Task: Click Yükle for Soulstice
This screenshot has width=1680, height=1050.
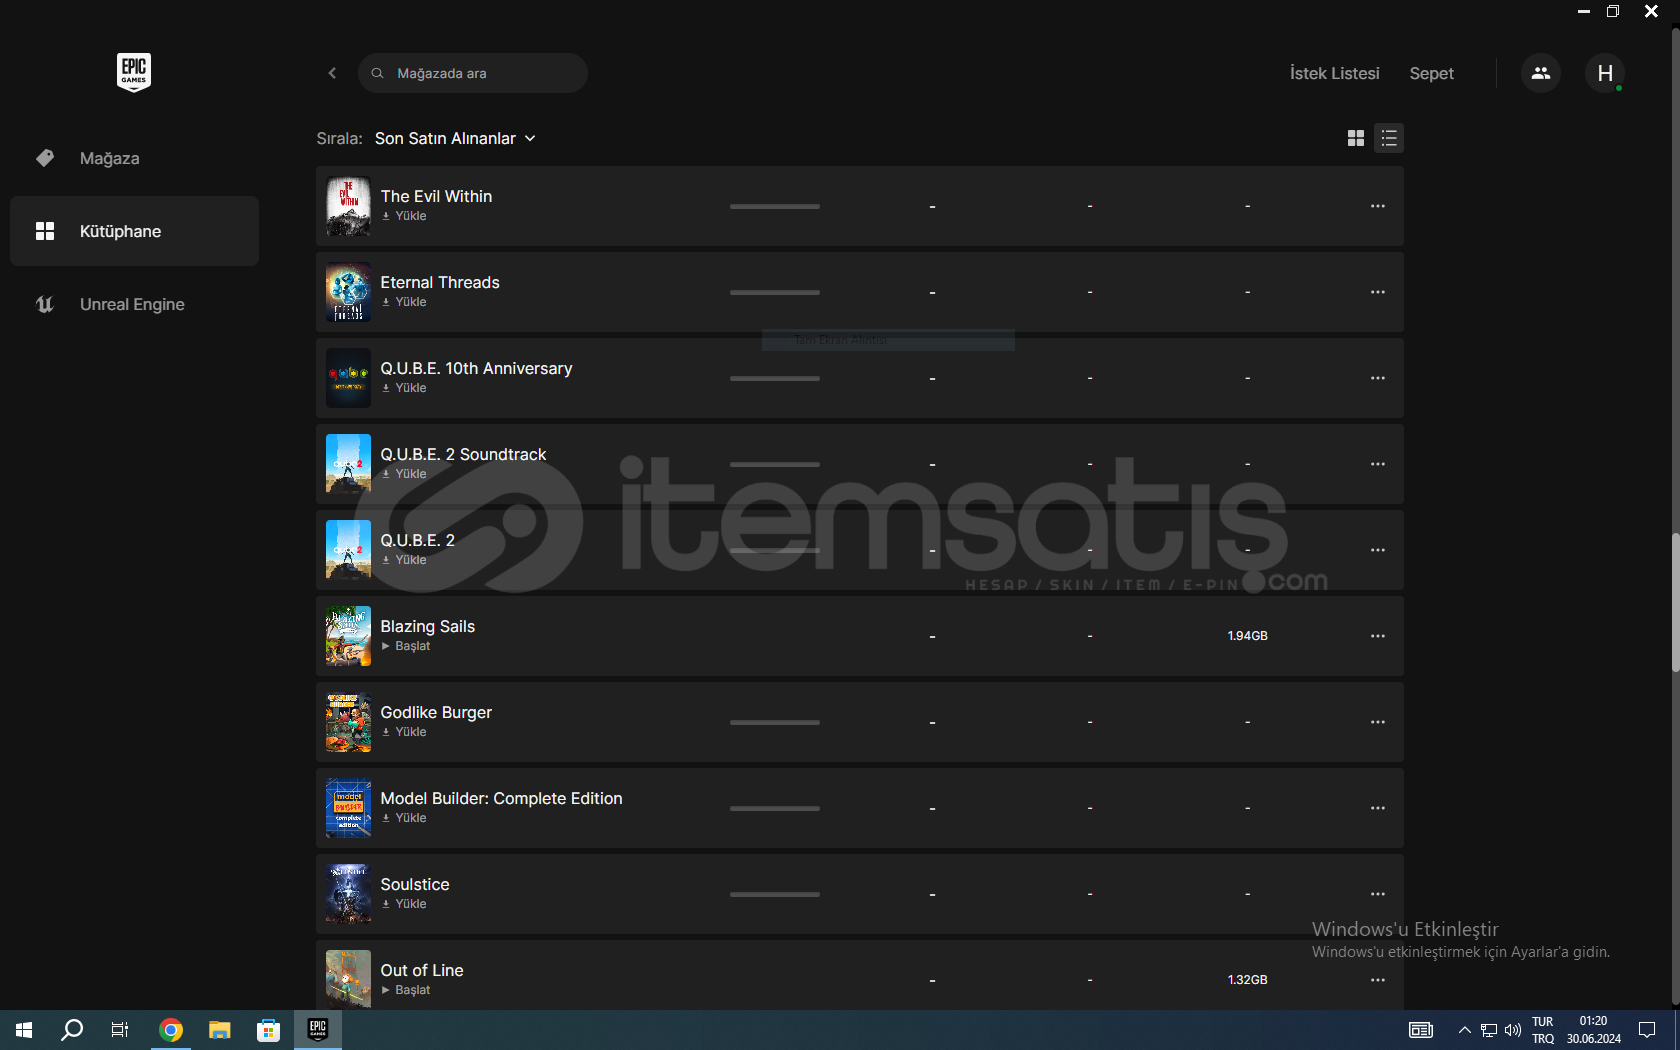Action: click(404, 904)
